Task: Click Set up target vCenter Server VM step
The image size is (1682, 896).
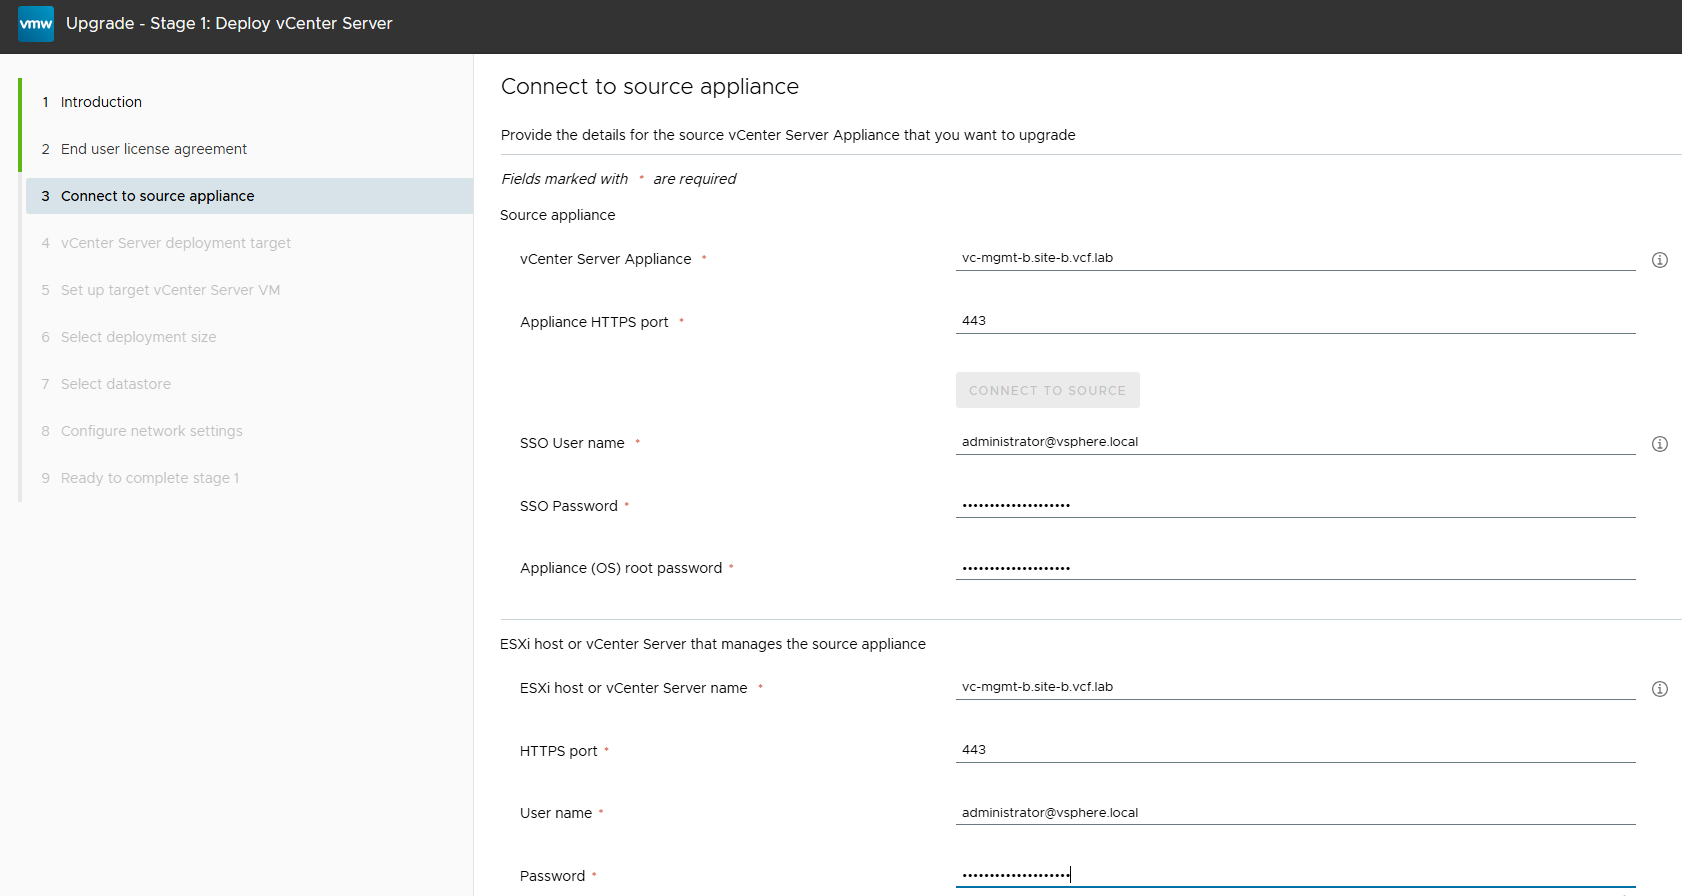Action: pyautogui.click(x=170, y=290)
